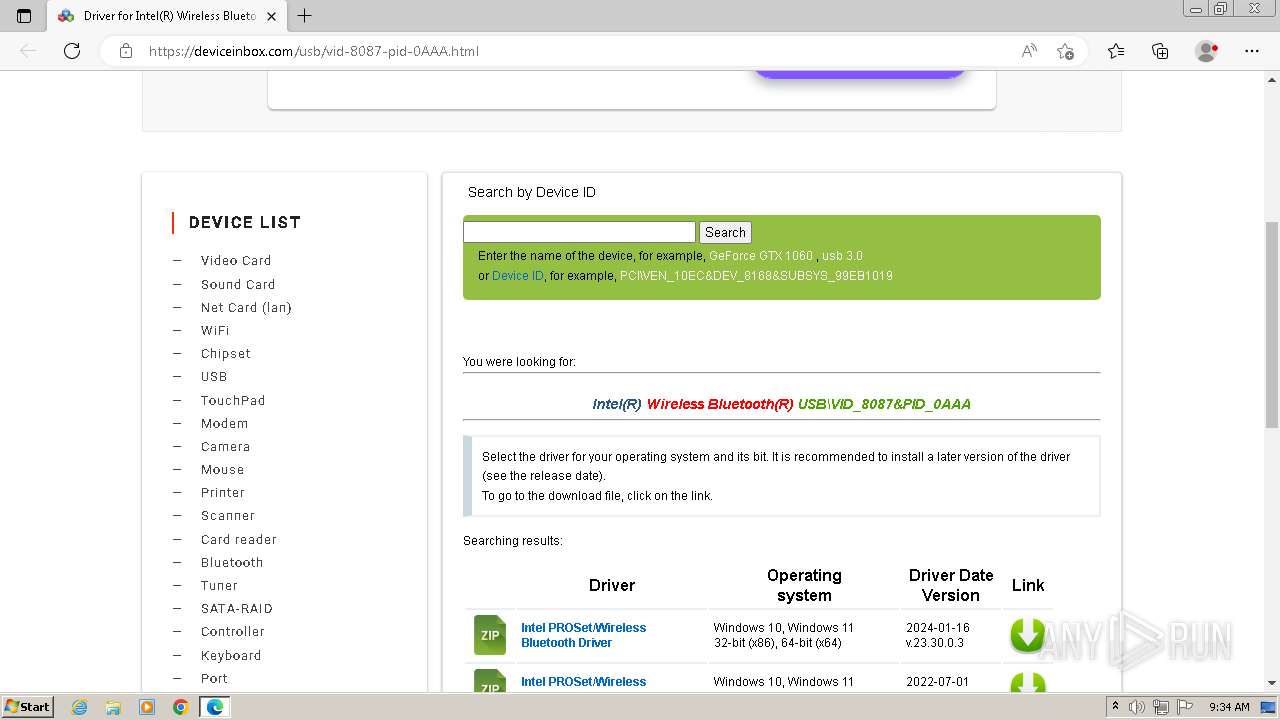Click the network tray icon
Screen dimensions: 1280x720
1160,707
